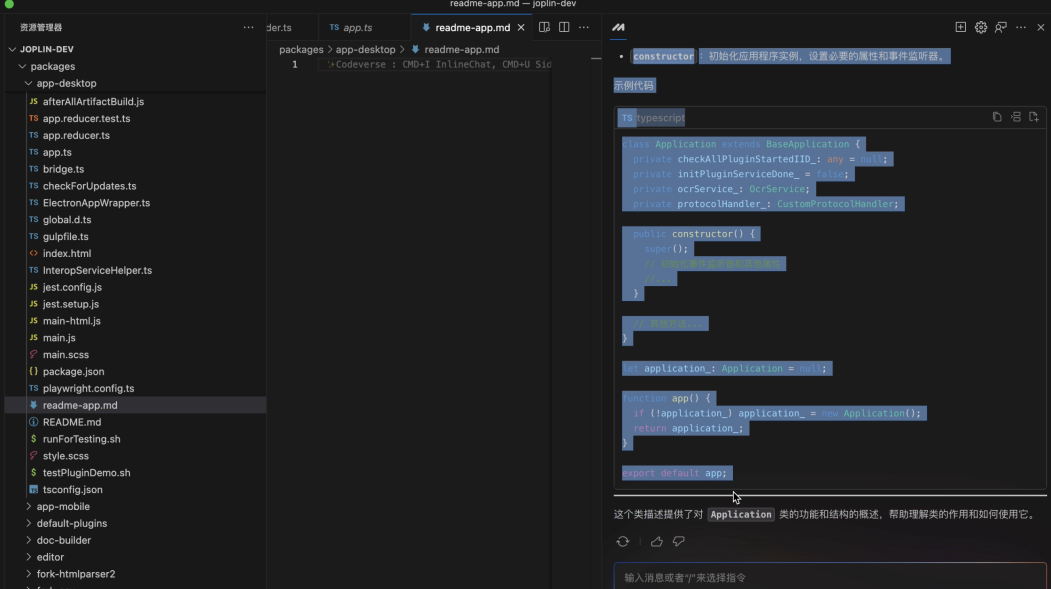Insert code block into editor
1051x589 pixels.
[x=1015, y=117]
